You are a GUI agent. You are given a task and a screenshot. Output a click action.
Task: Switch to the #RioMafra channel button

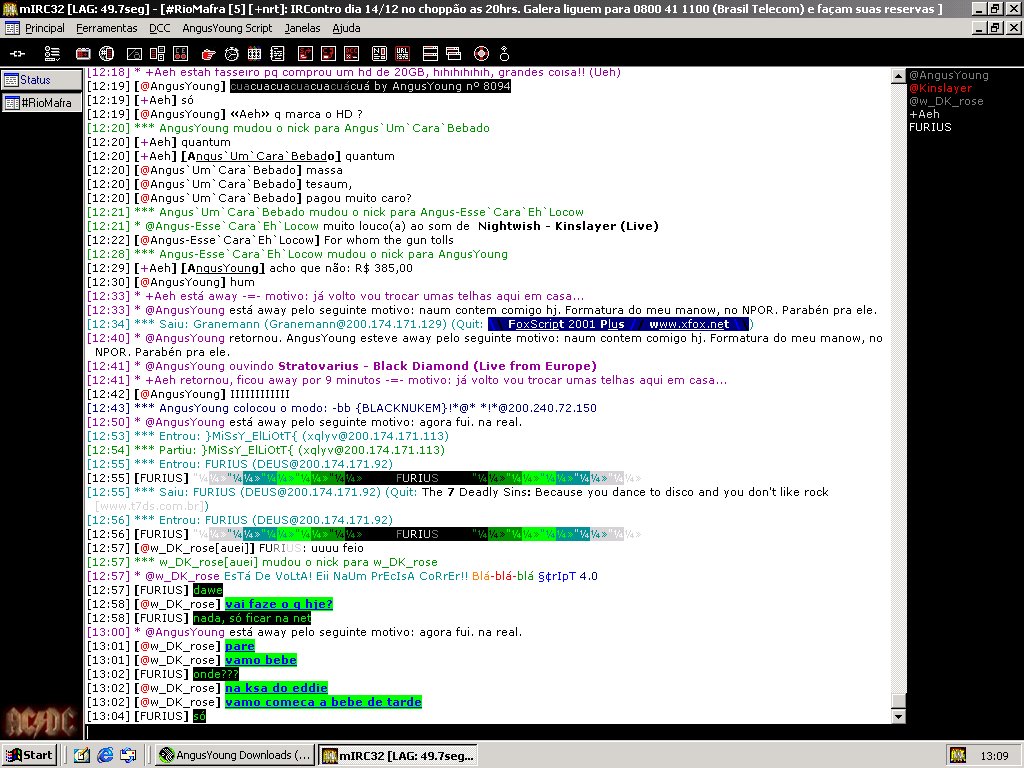(x=41, y=103)
